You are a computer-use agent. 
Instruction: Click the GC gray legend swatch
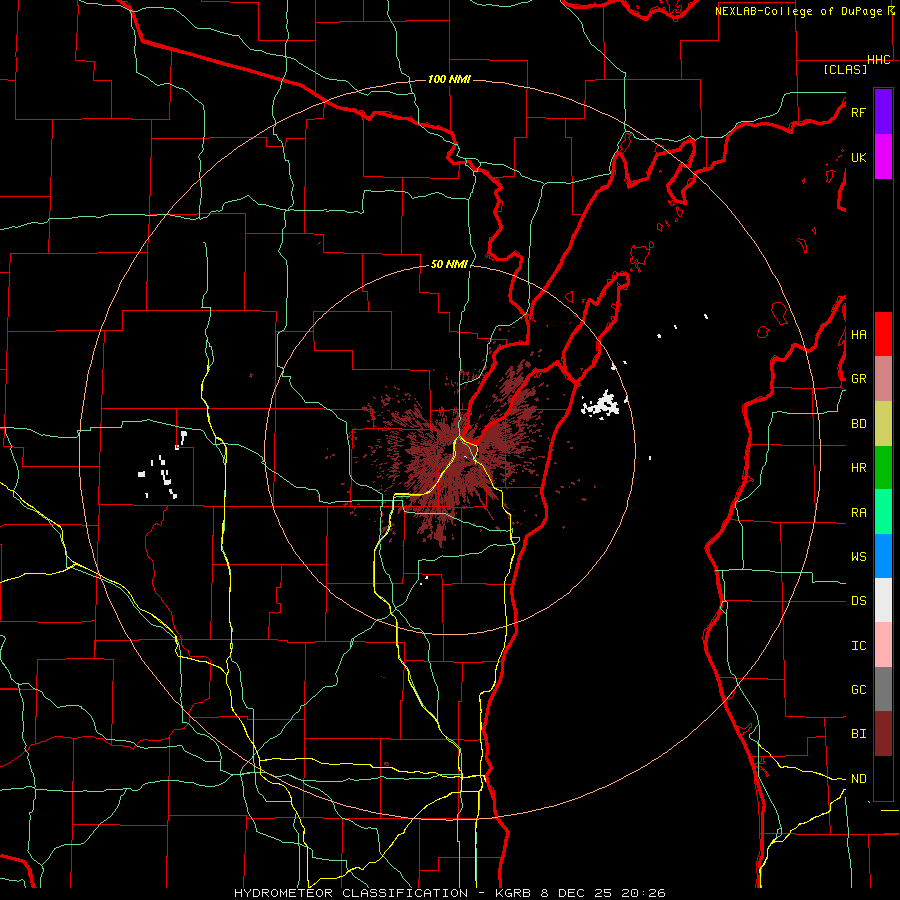pos(883,689)
